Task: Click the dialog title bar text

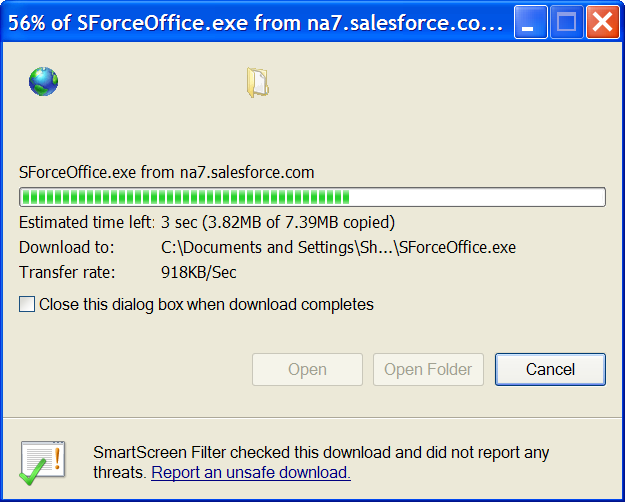Action: click(256, 23)
